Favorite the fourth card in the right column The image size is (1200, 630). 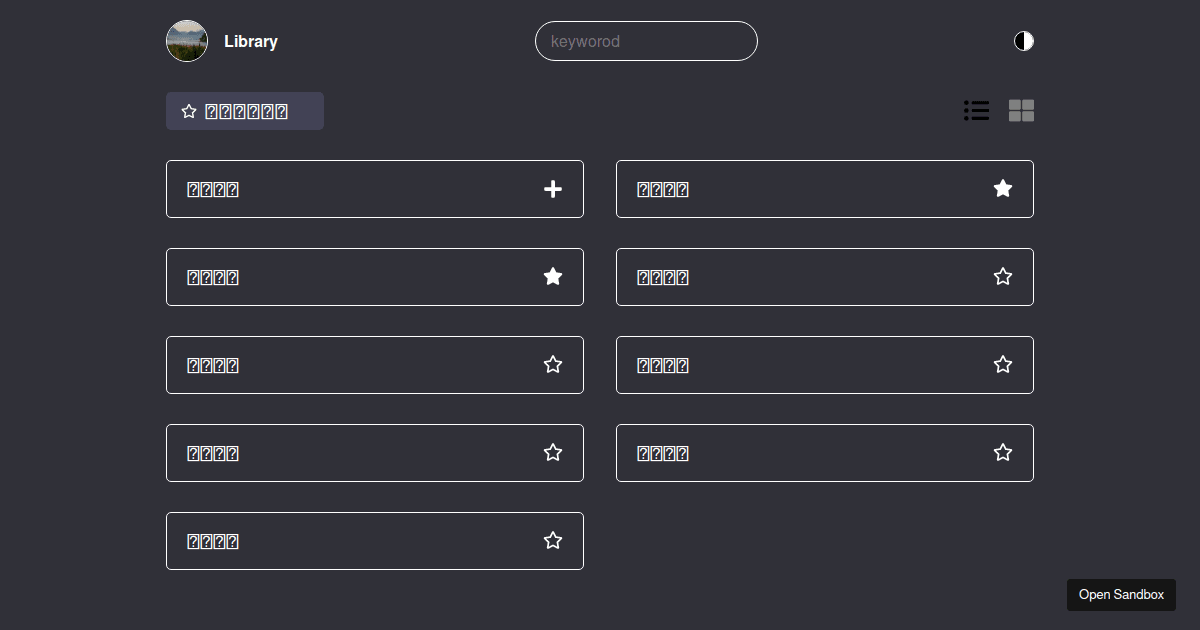pyautogui.click(x=1003, y=452)
